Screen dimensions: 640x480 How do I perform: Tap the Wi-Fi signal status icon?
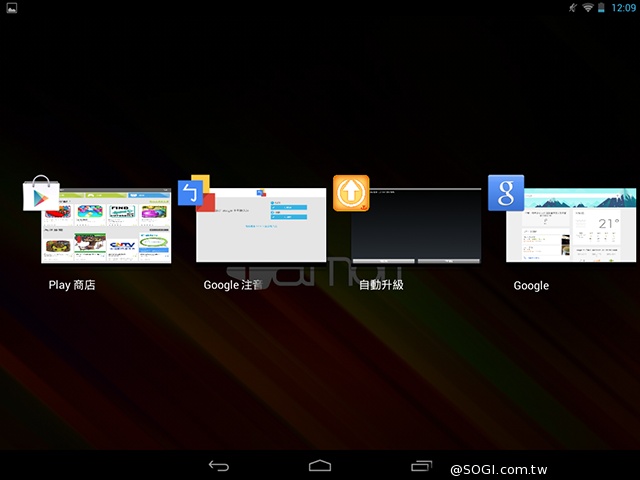click(x=588, y=8)
